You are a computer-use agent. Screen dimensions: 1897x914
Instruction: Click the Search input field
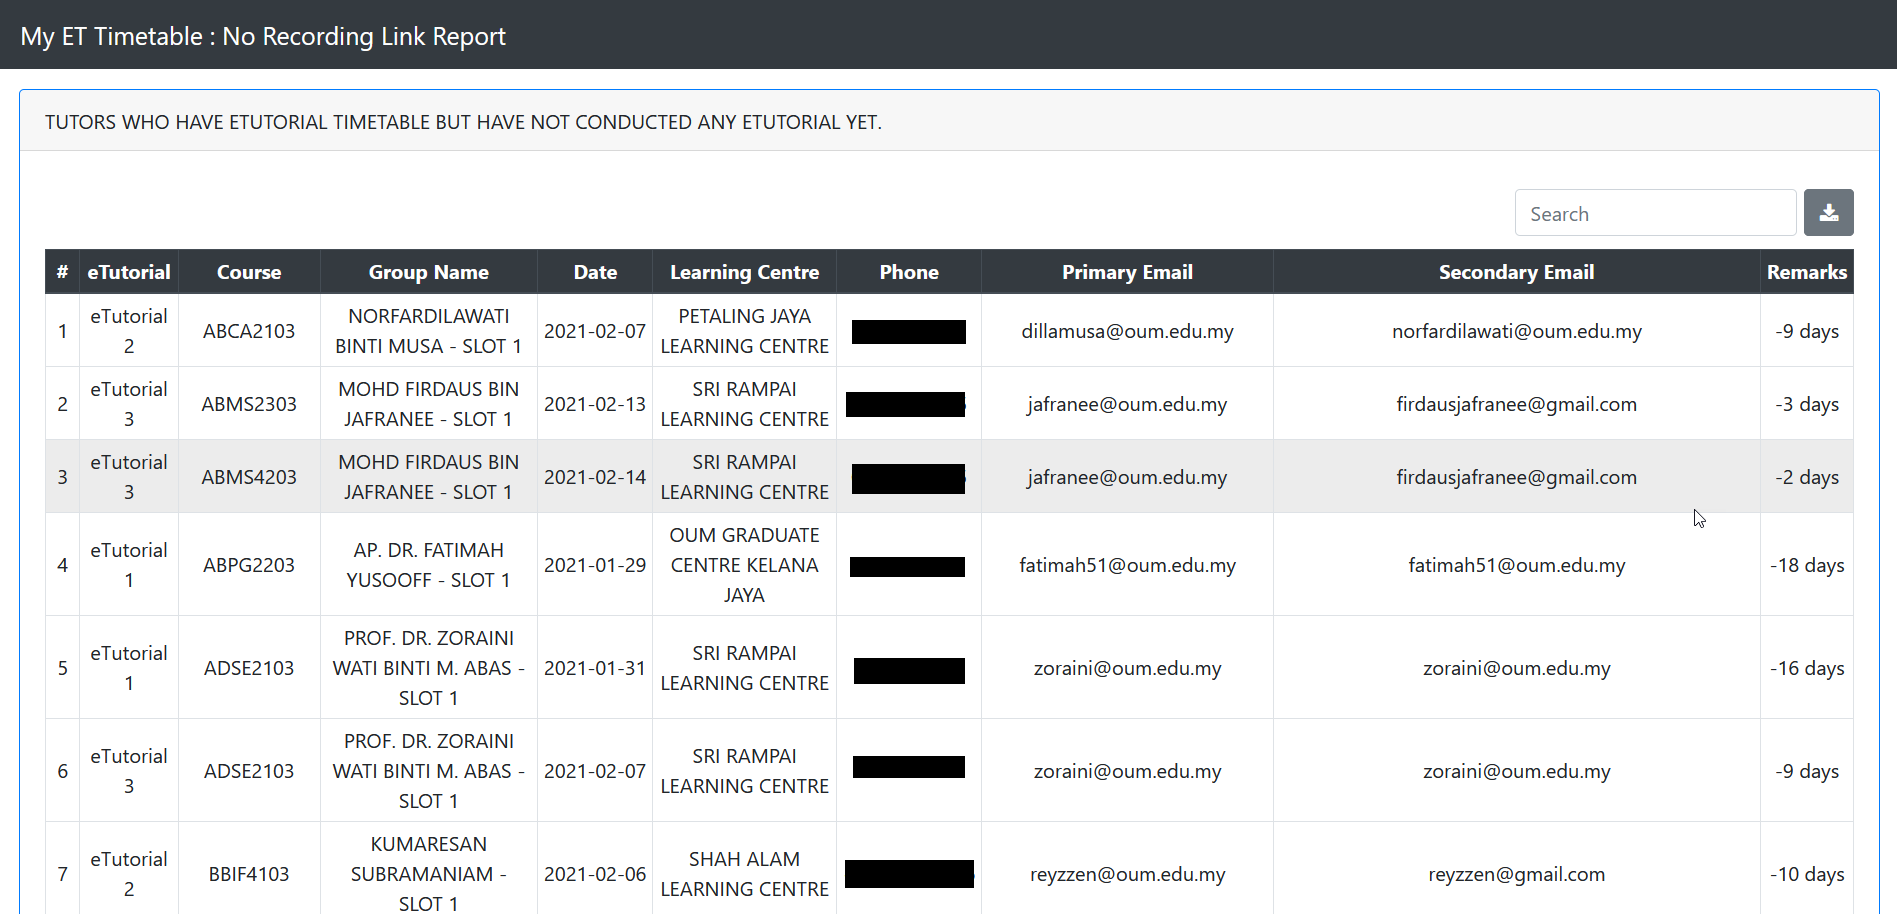[x=1655, y=213]
